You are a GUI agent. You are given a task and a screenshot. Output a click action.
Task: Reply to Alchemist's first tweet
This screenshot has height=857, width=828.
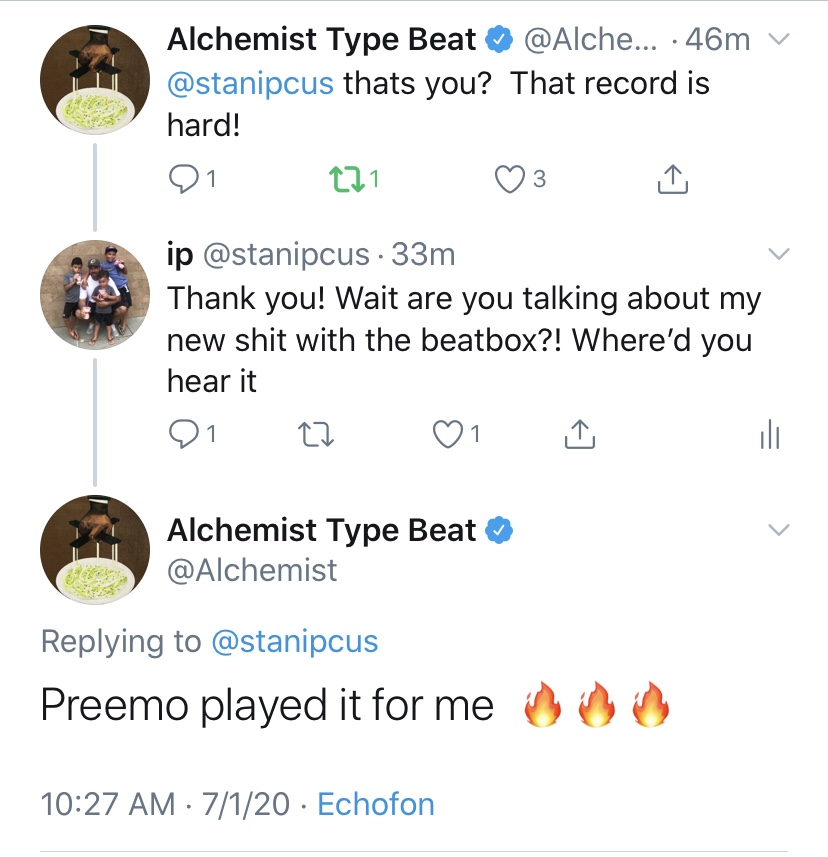(185, 179)
